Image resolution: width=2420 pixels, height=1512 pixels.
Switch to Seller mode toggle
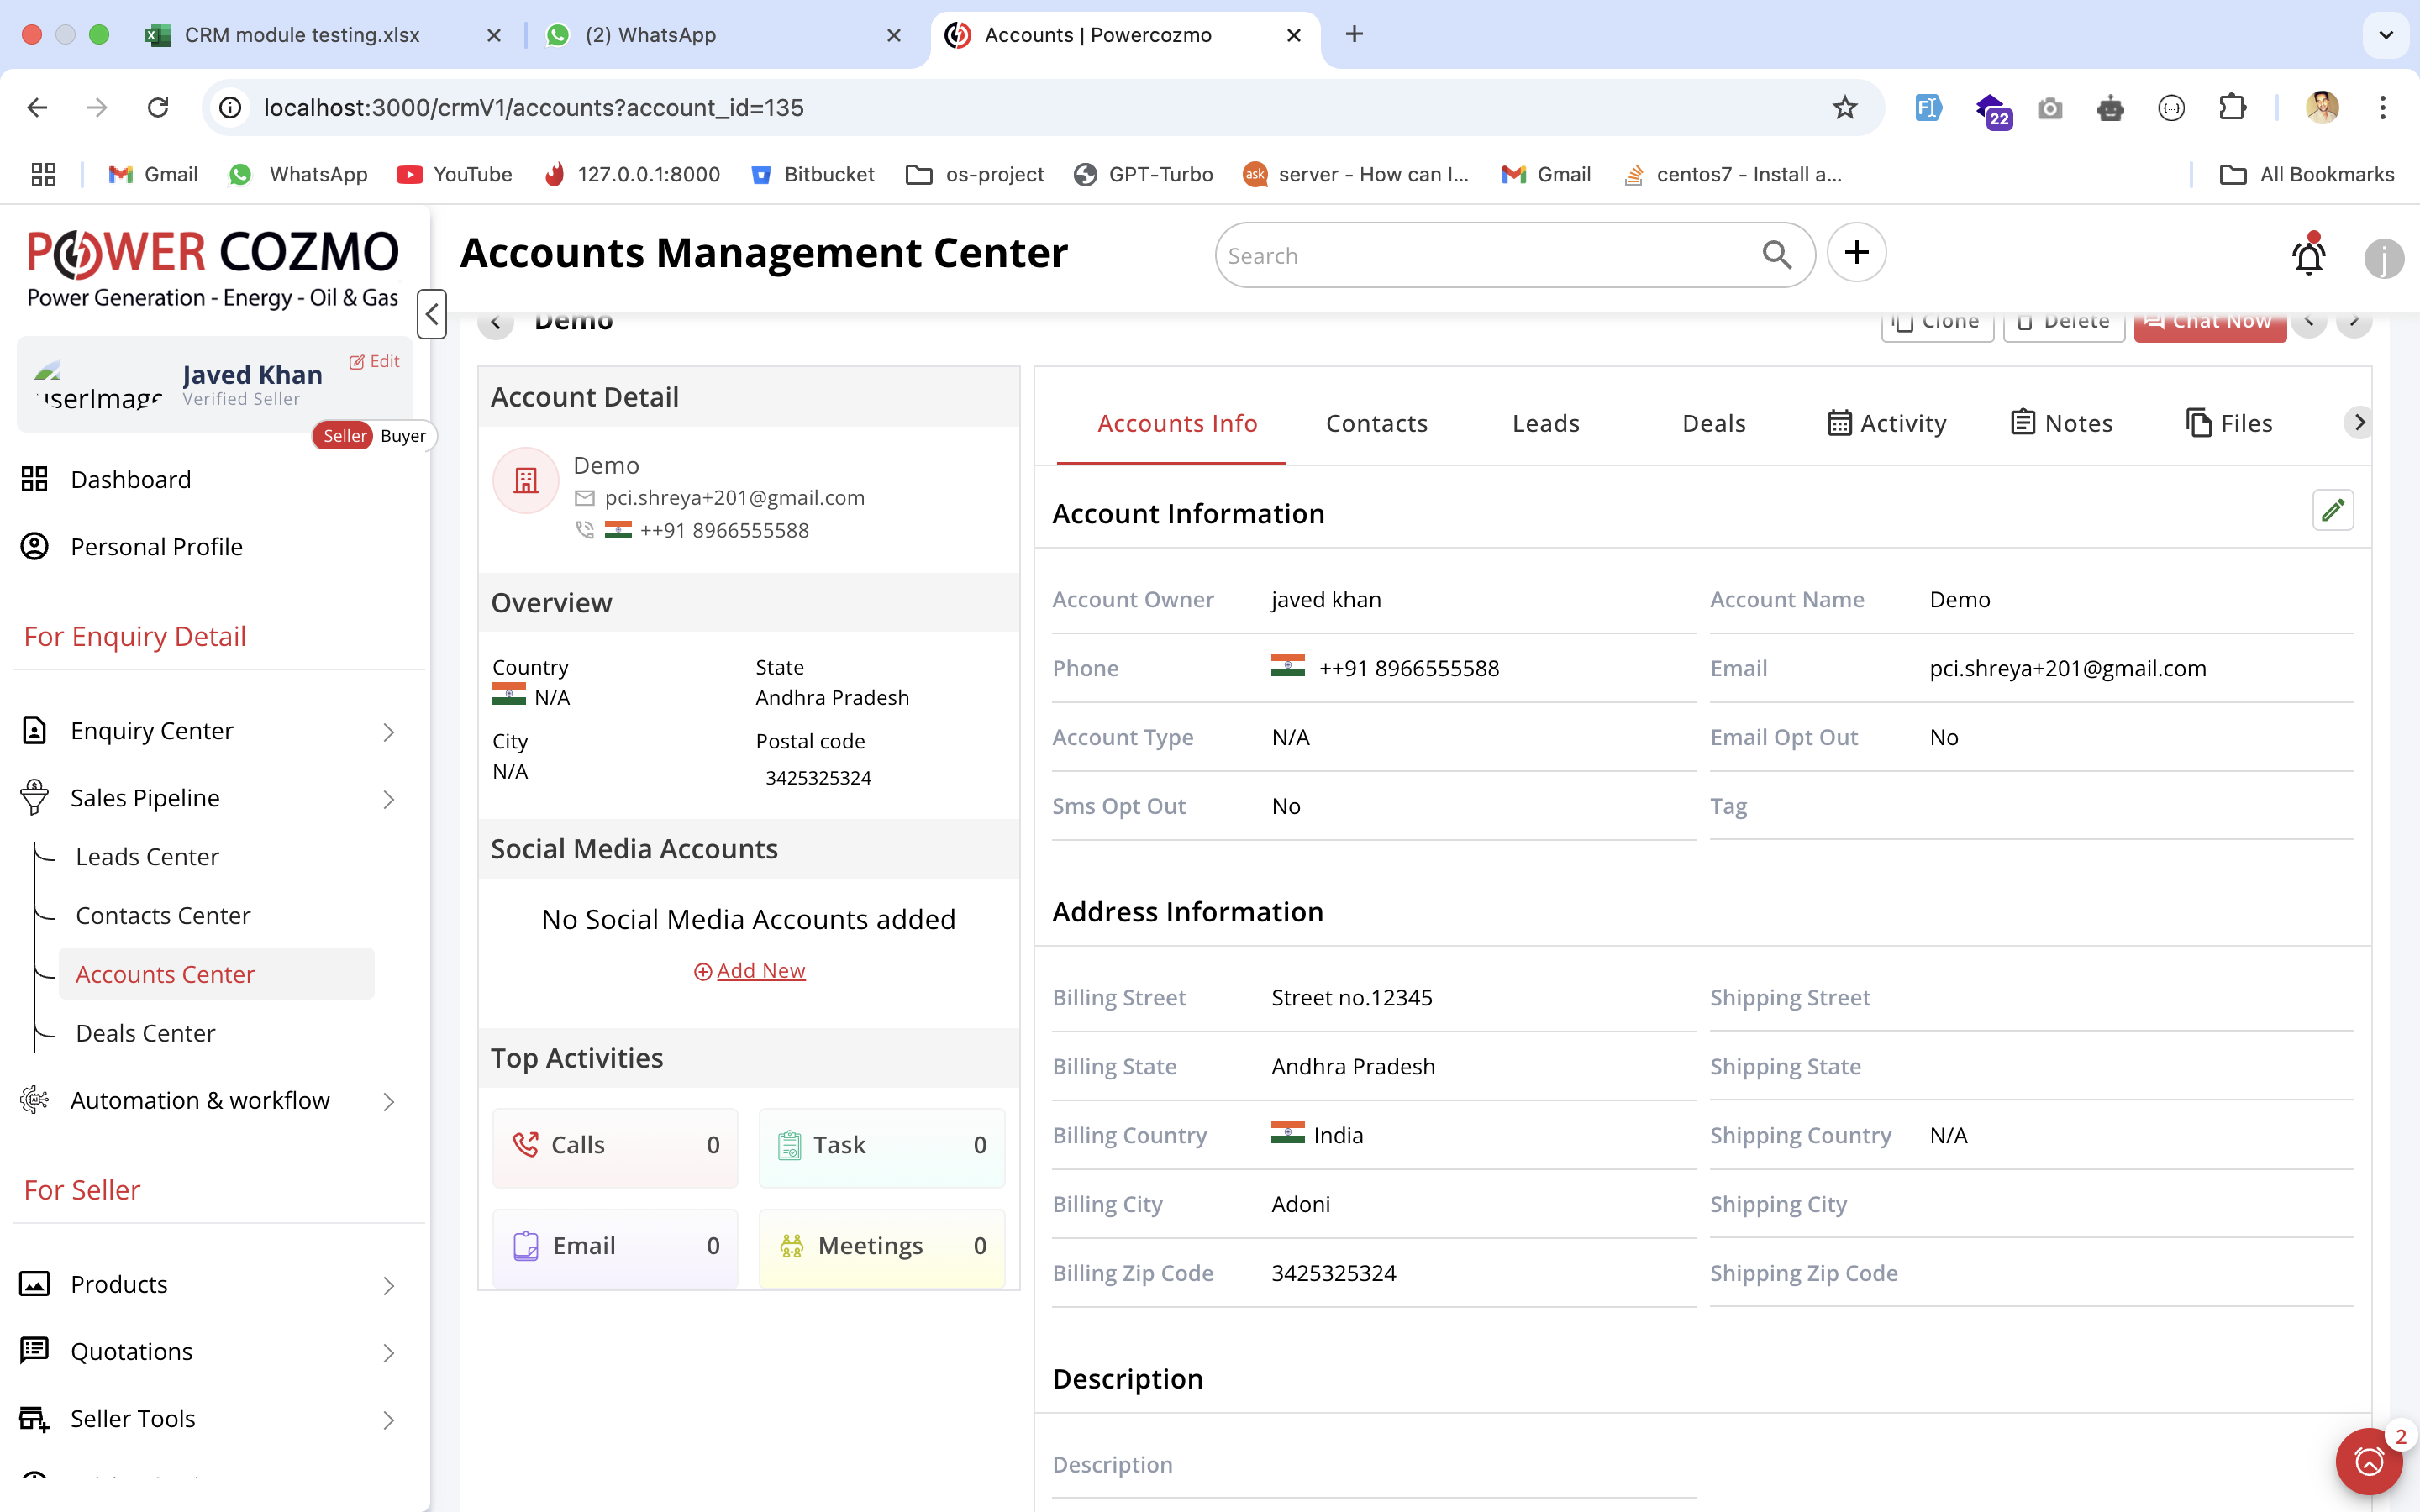click(x=344, y=436)
